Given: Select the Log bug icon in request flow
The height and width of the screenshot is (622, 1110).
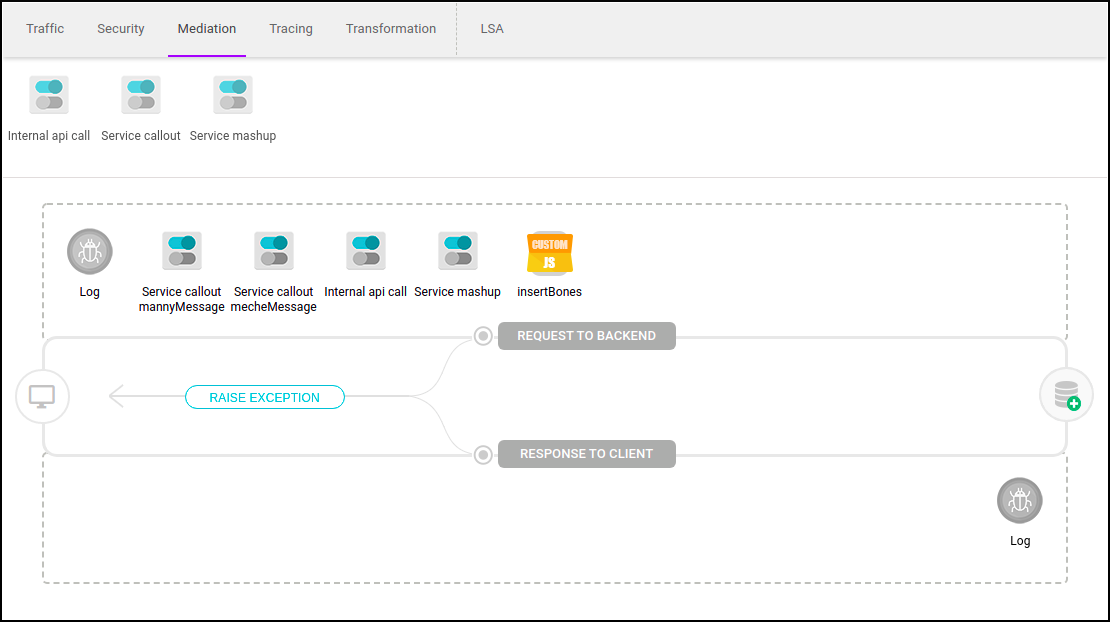Looking at the screenshot, I should click(x=89, y=250).
